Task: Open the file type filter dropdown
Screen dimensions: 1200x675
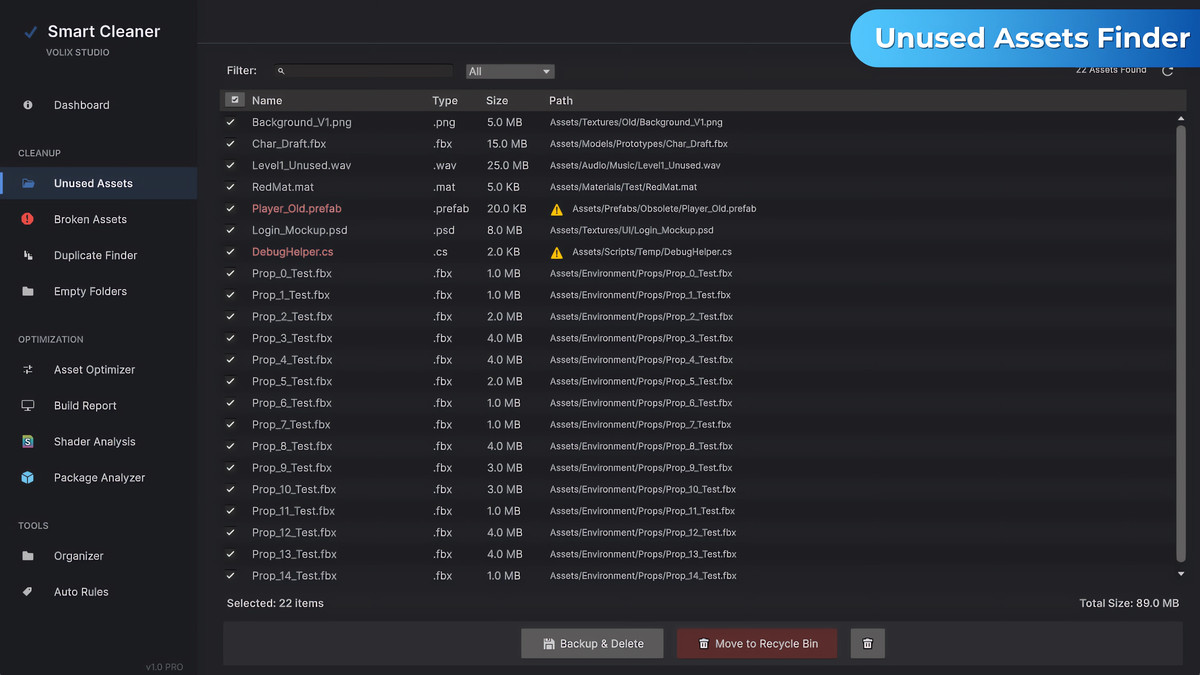Action: coord(509,71)
